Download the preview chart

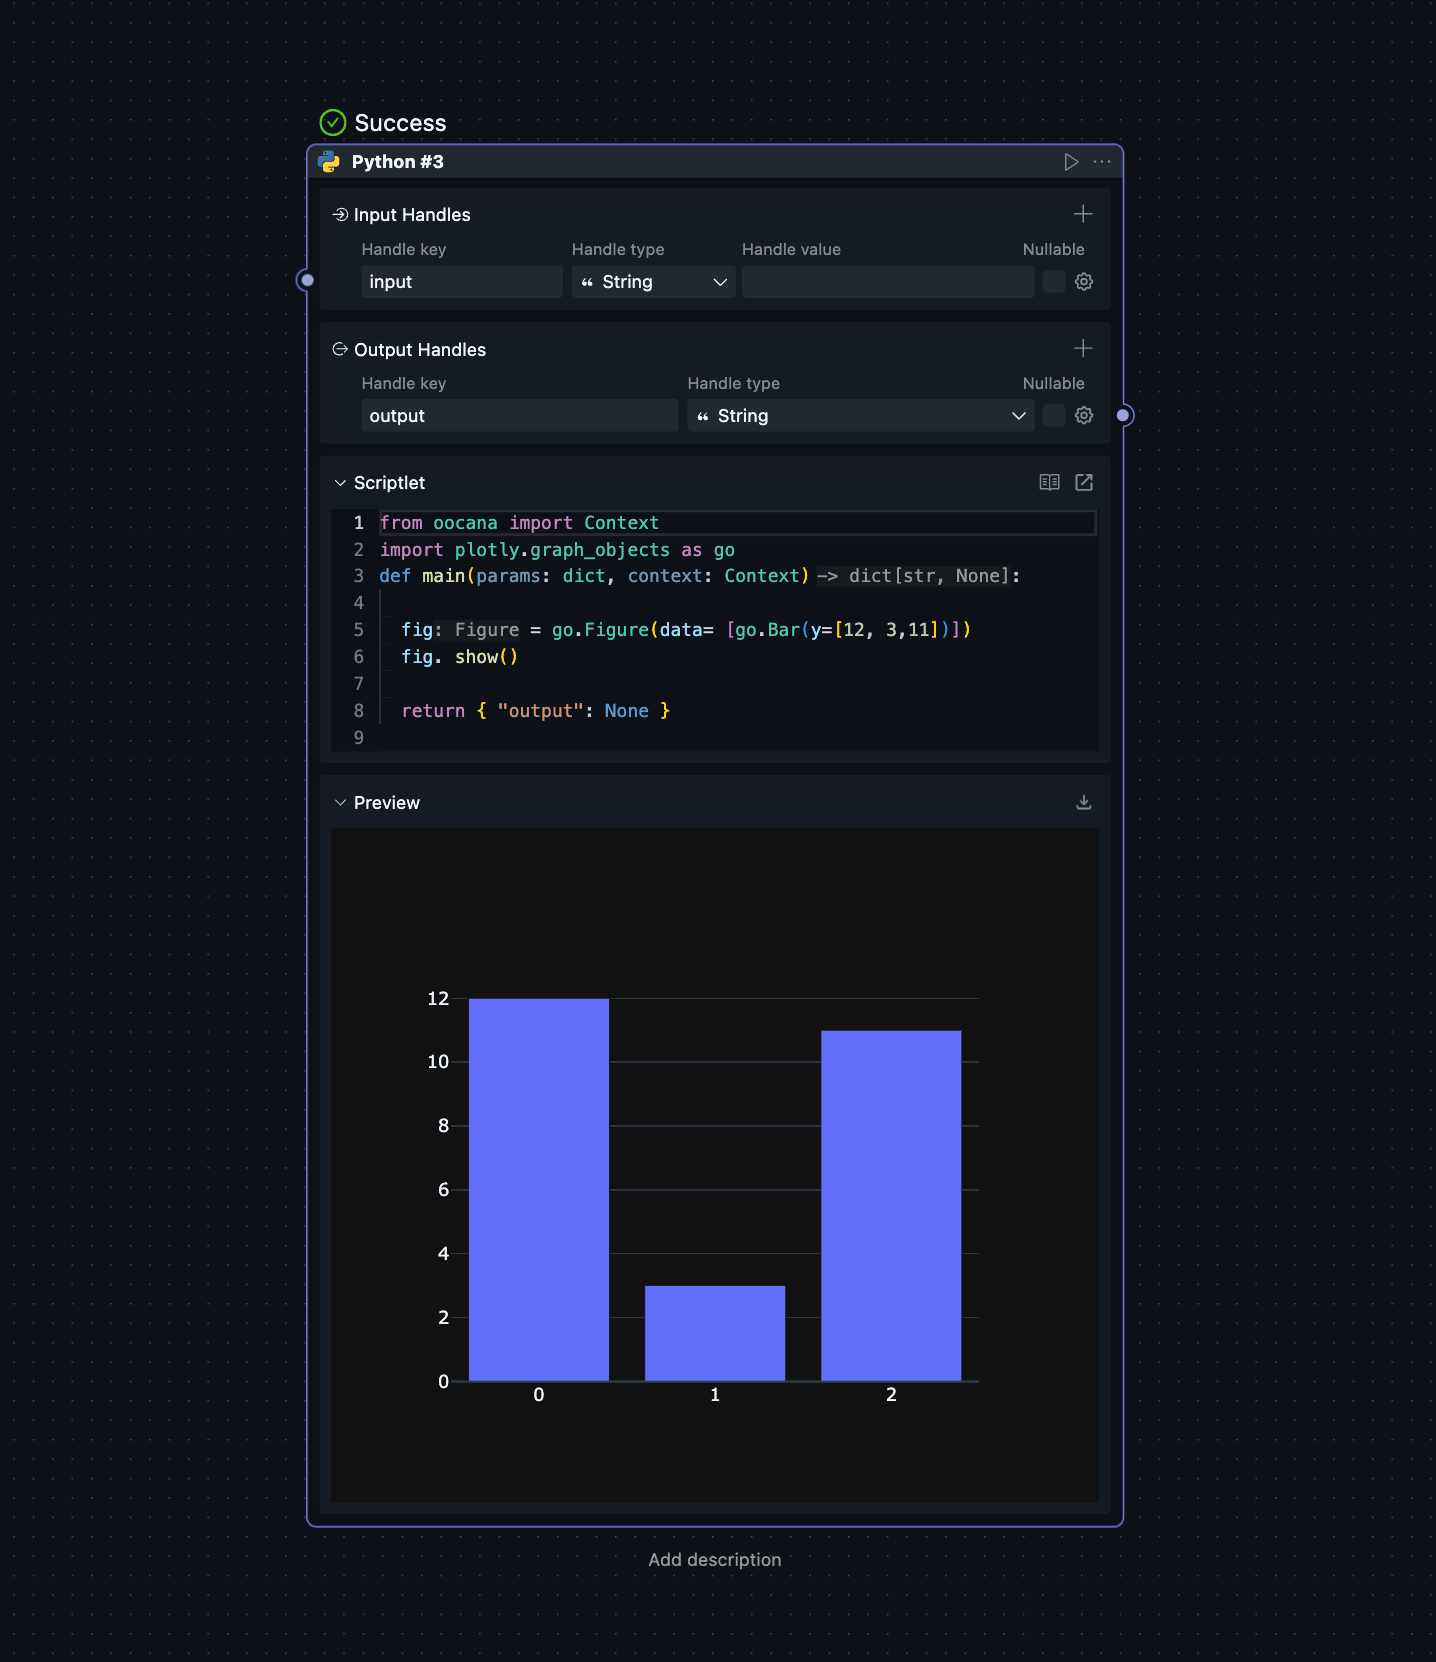[1084, 803]
